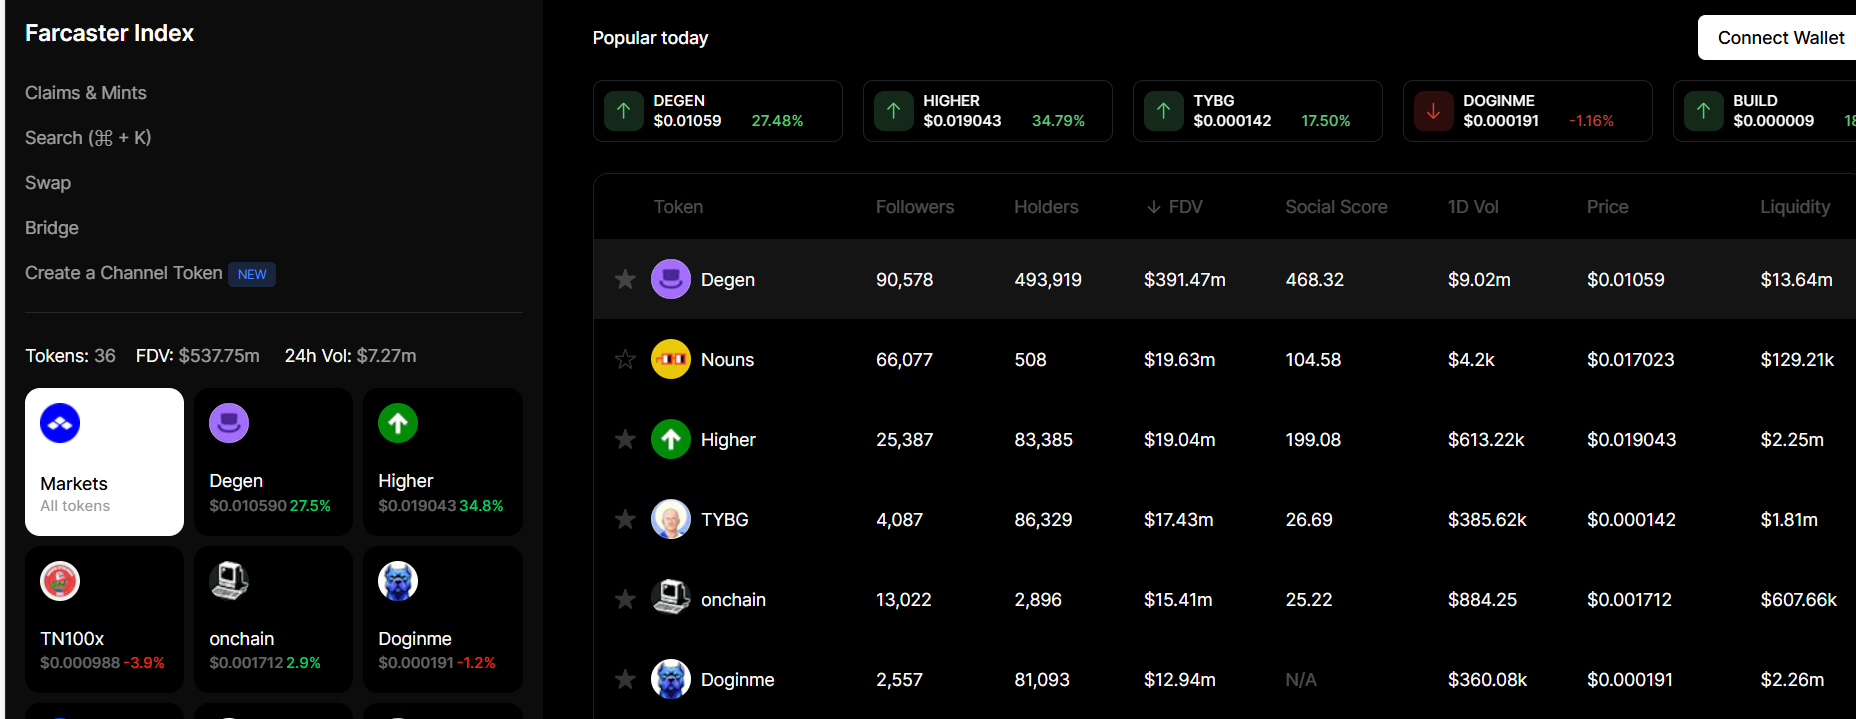Select the Markets All tokens card
The width and height of the screenshot is (1856, 719).
click(104, 462)
